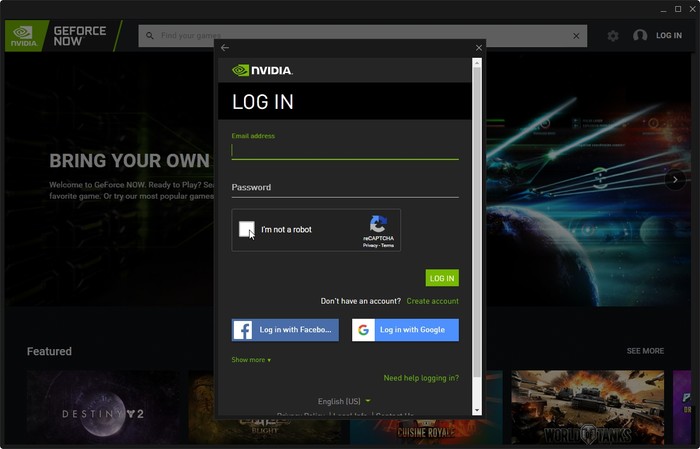The width and height of the screenshot is (700, 449).
Task: Open settings gear in header
Action: (x=613, y=36)
